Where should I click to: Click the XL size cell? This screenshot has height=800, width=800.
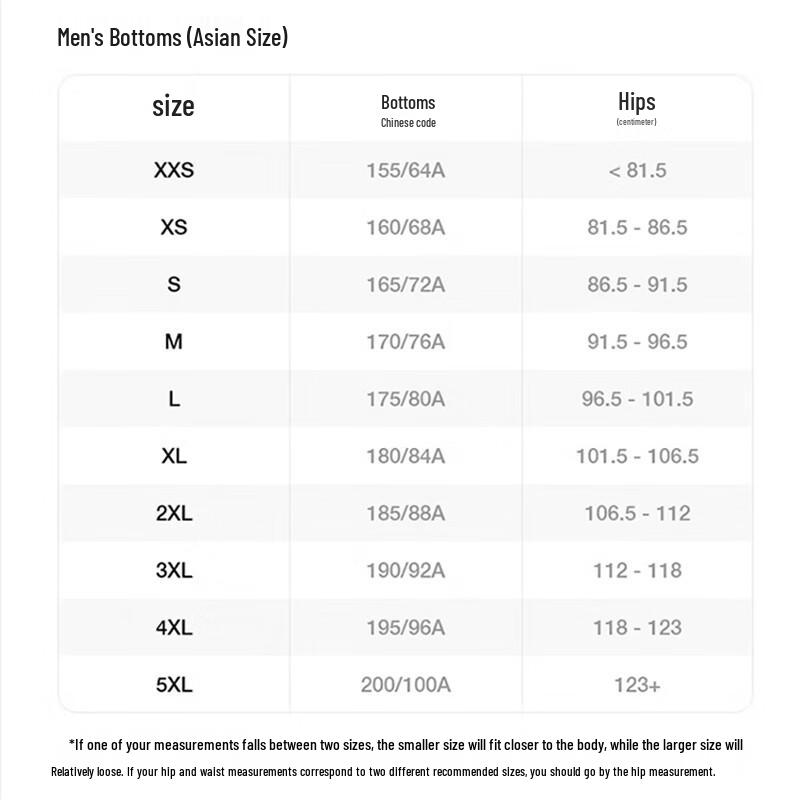click(174, 456)
